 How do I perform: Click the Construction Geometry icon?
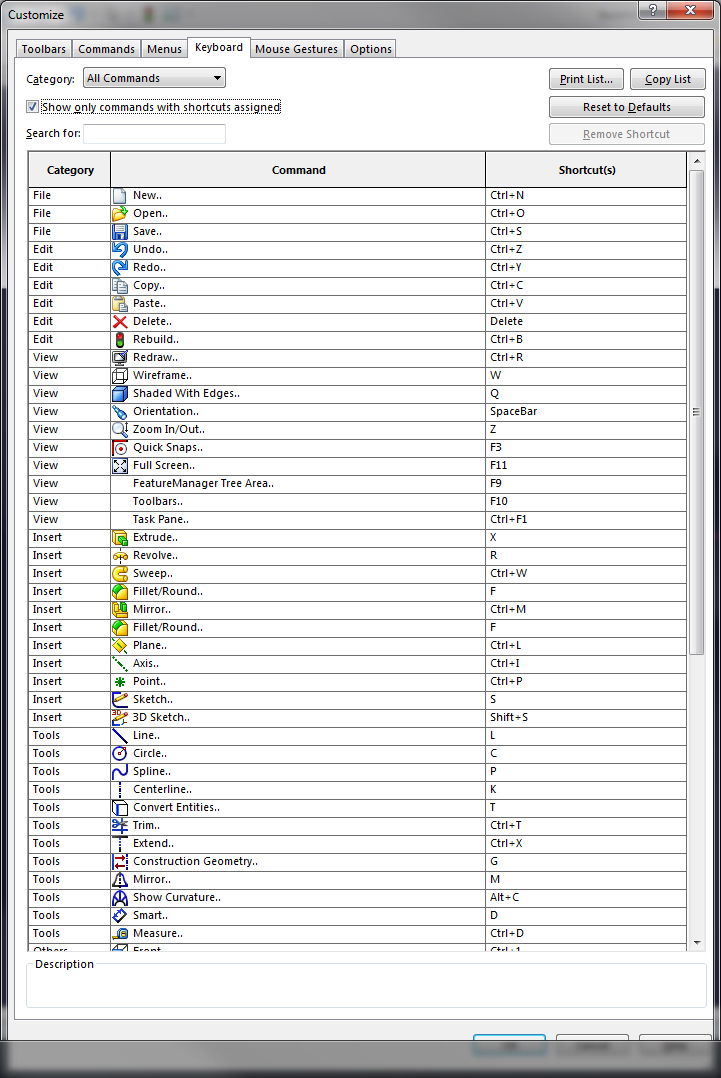[120, 861]
